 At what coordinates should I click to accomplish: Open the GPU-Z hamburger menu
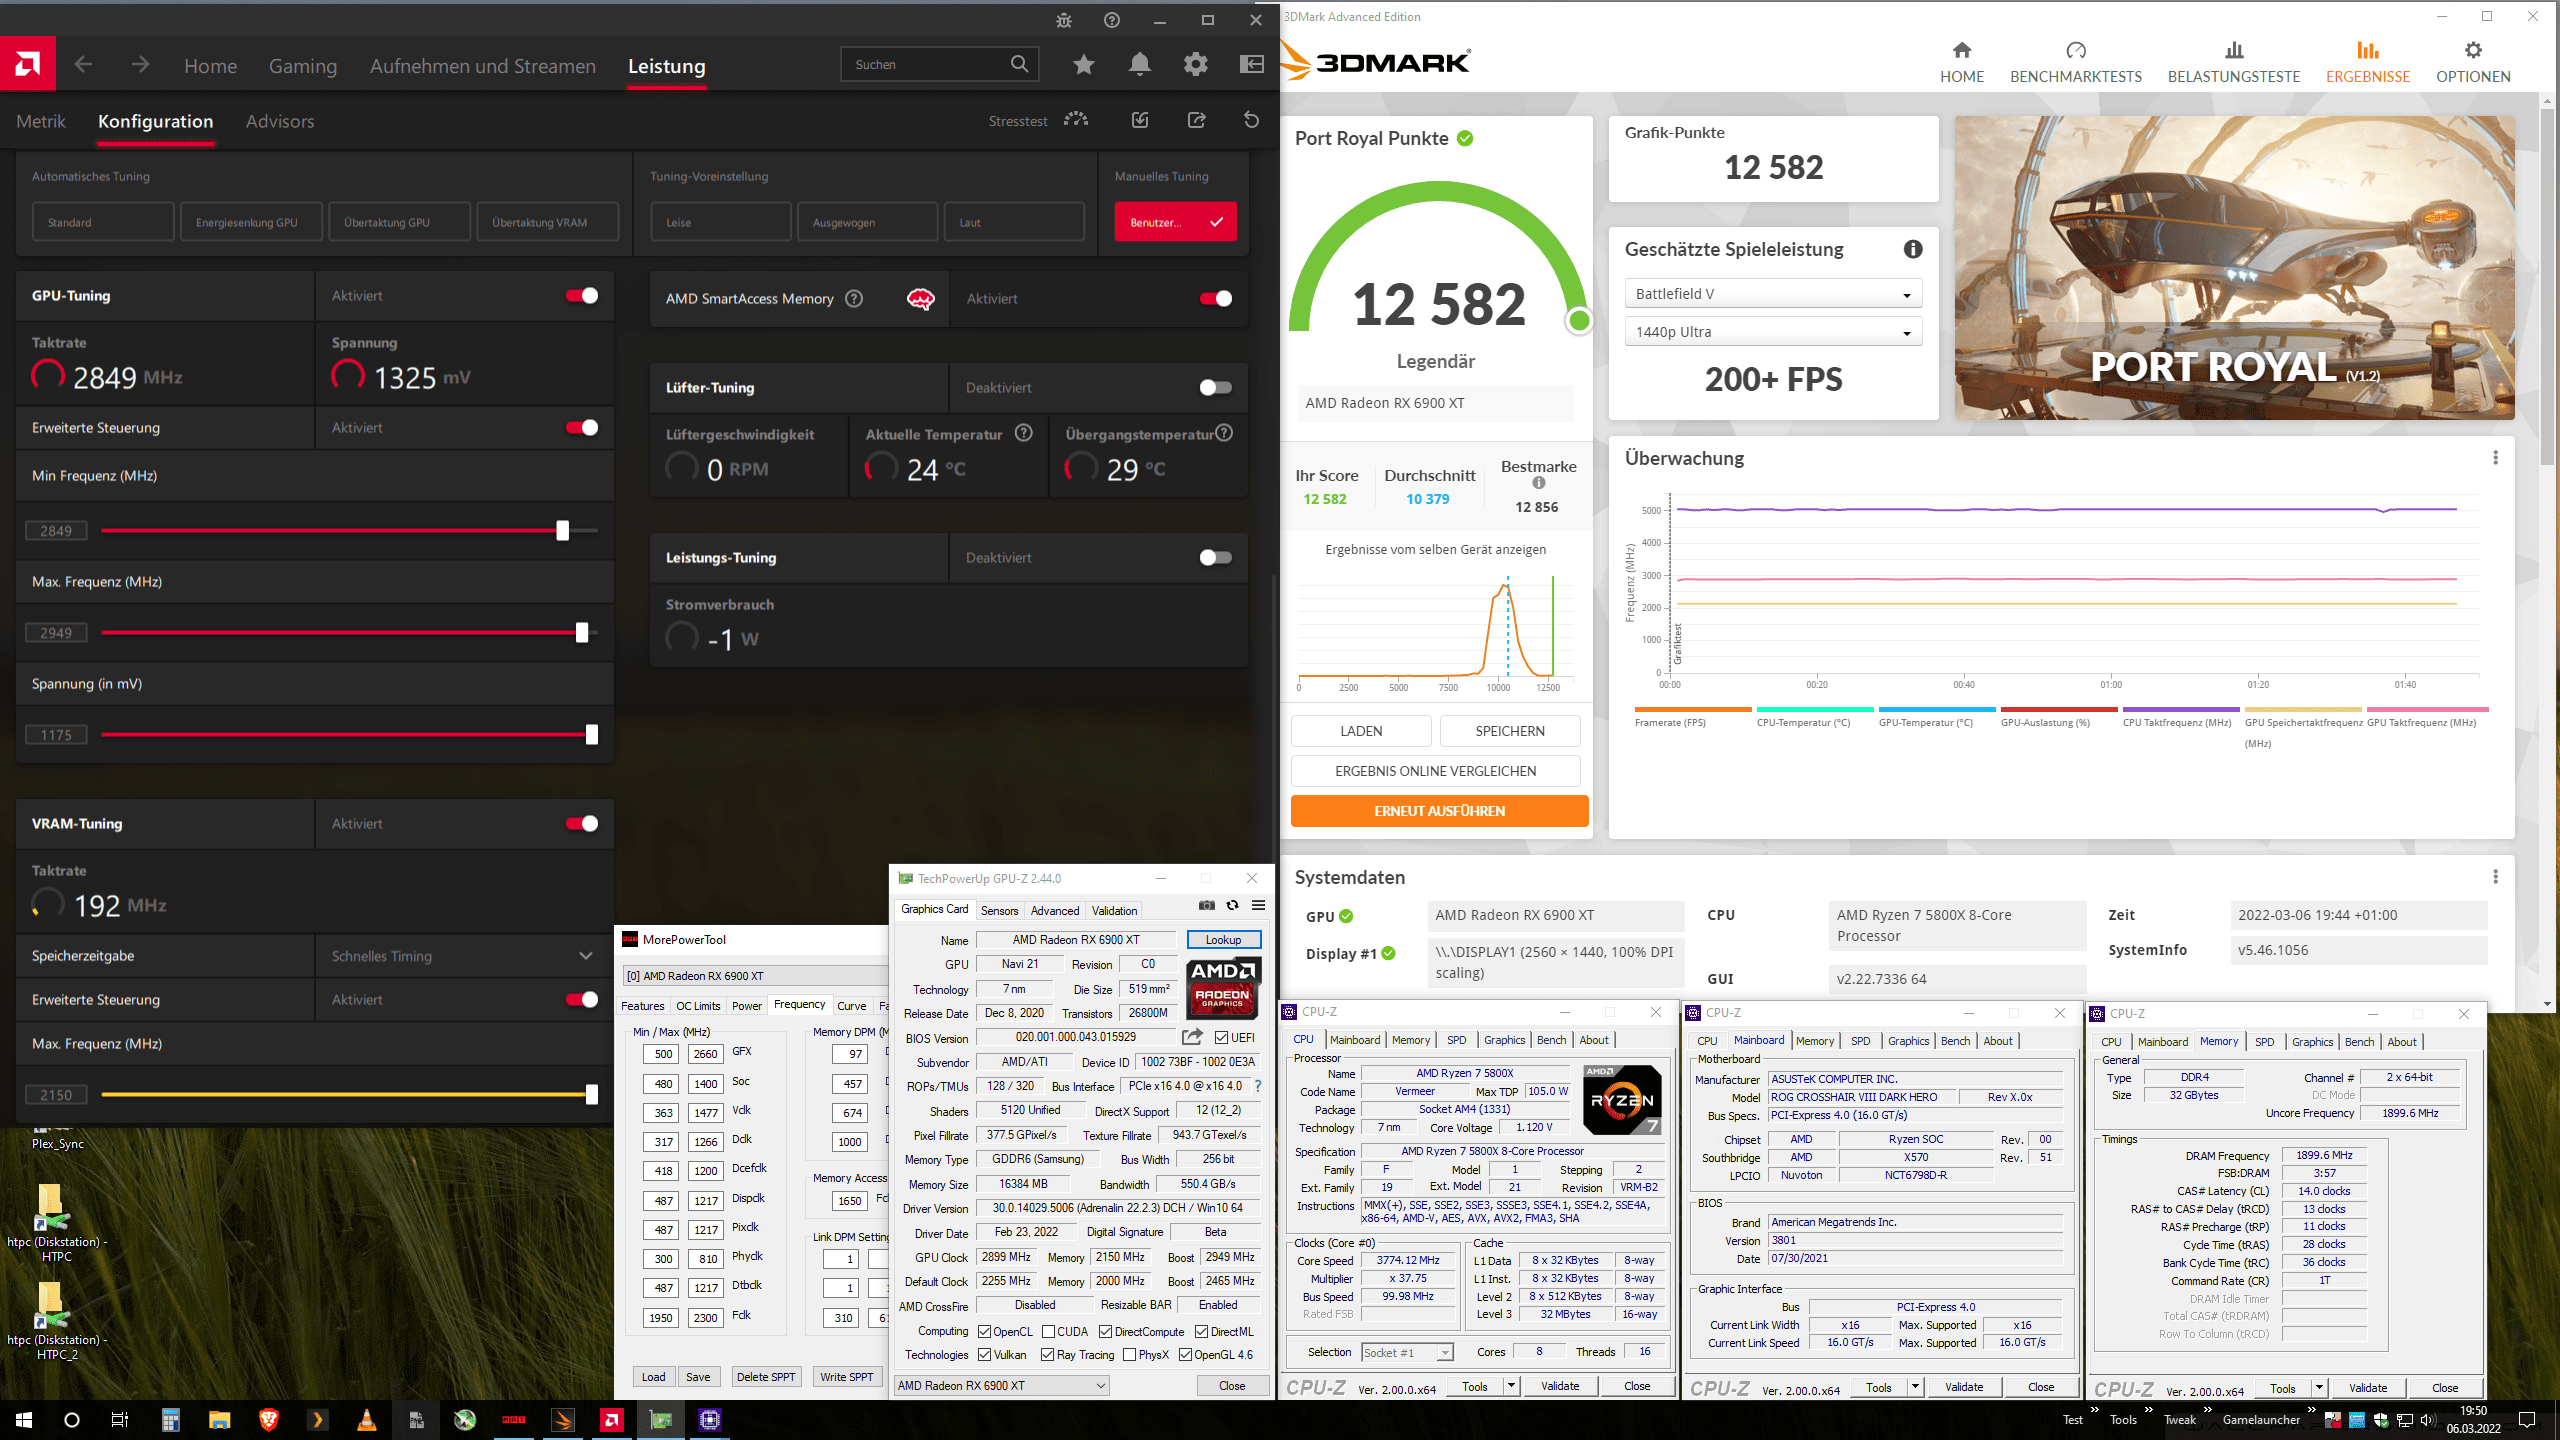click(1258, 905)
